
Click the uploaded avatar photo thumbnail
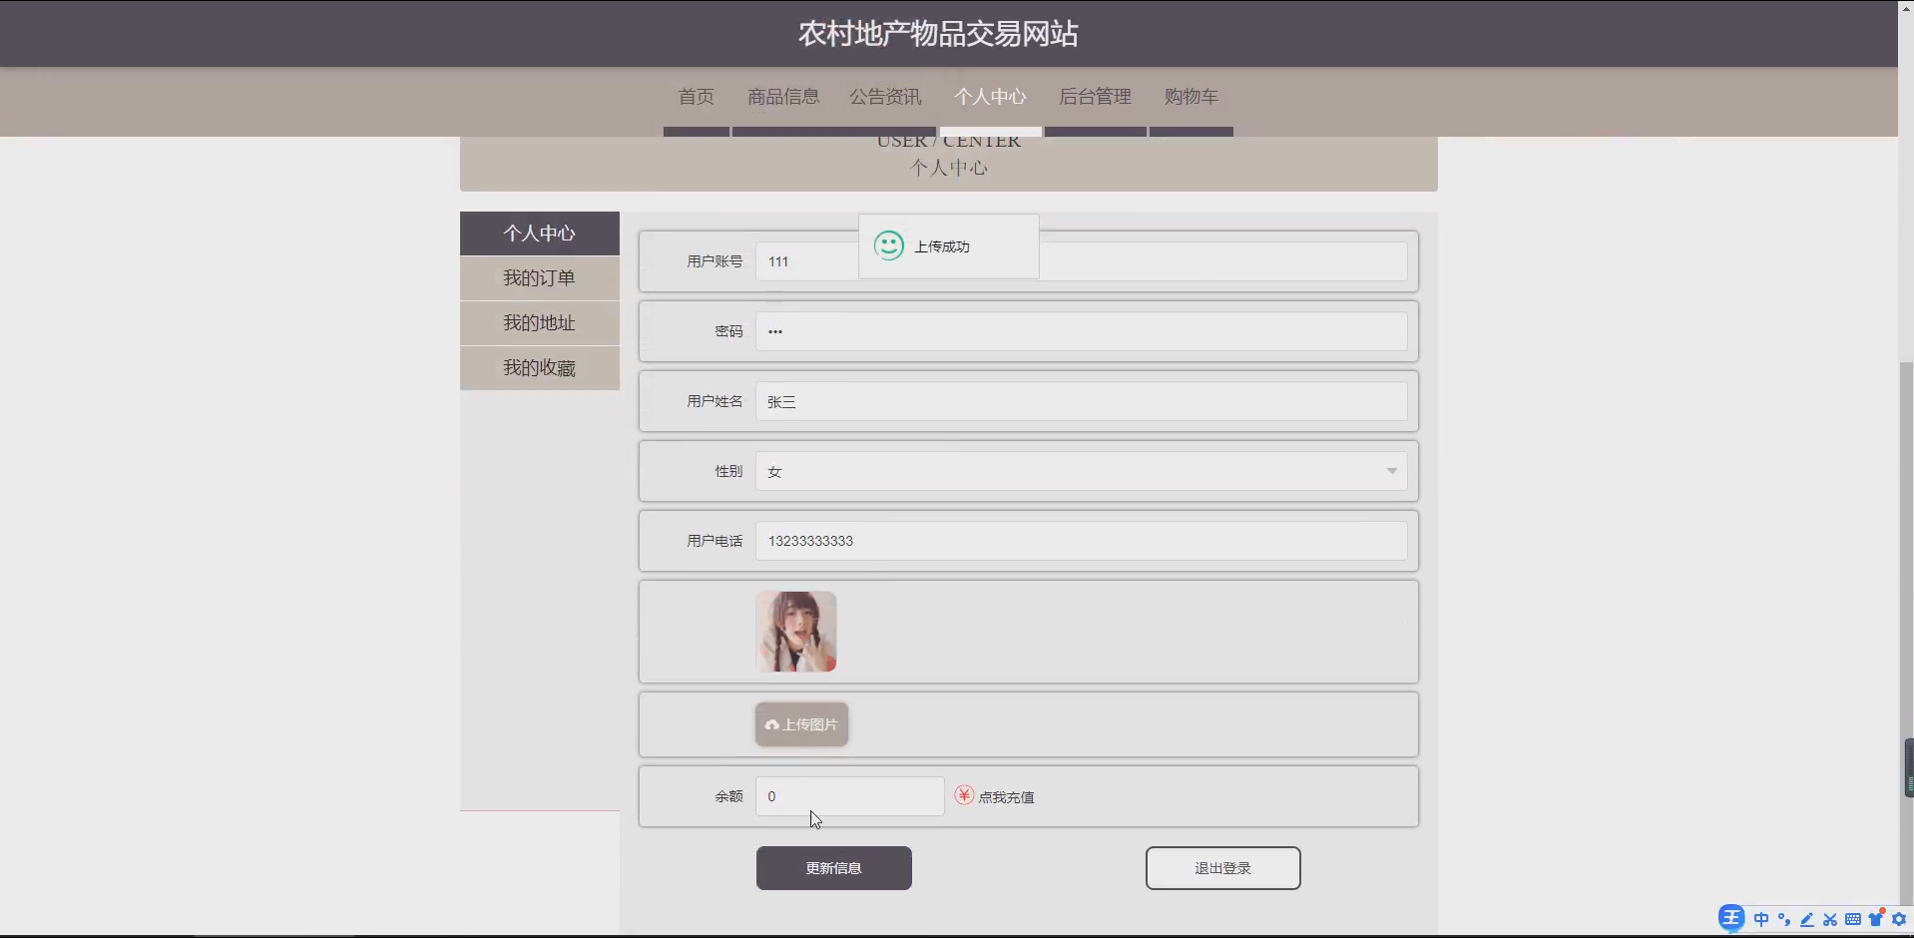click(x=796, y=631)
